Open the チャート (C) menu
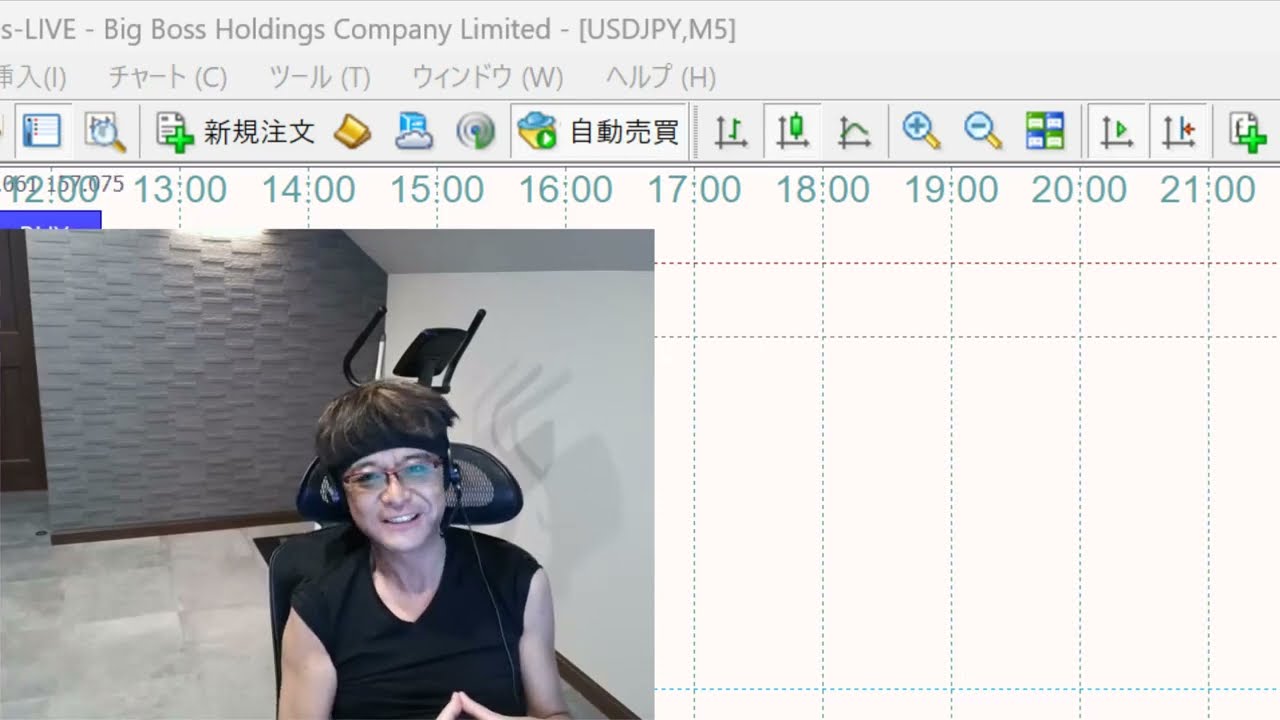 (x=168, y=77)
